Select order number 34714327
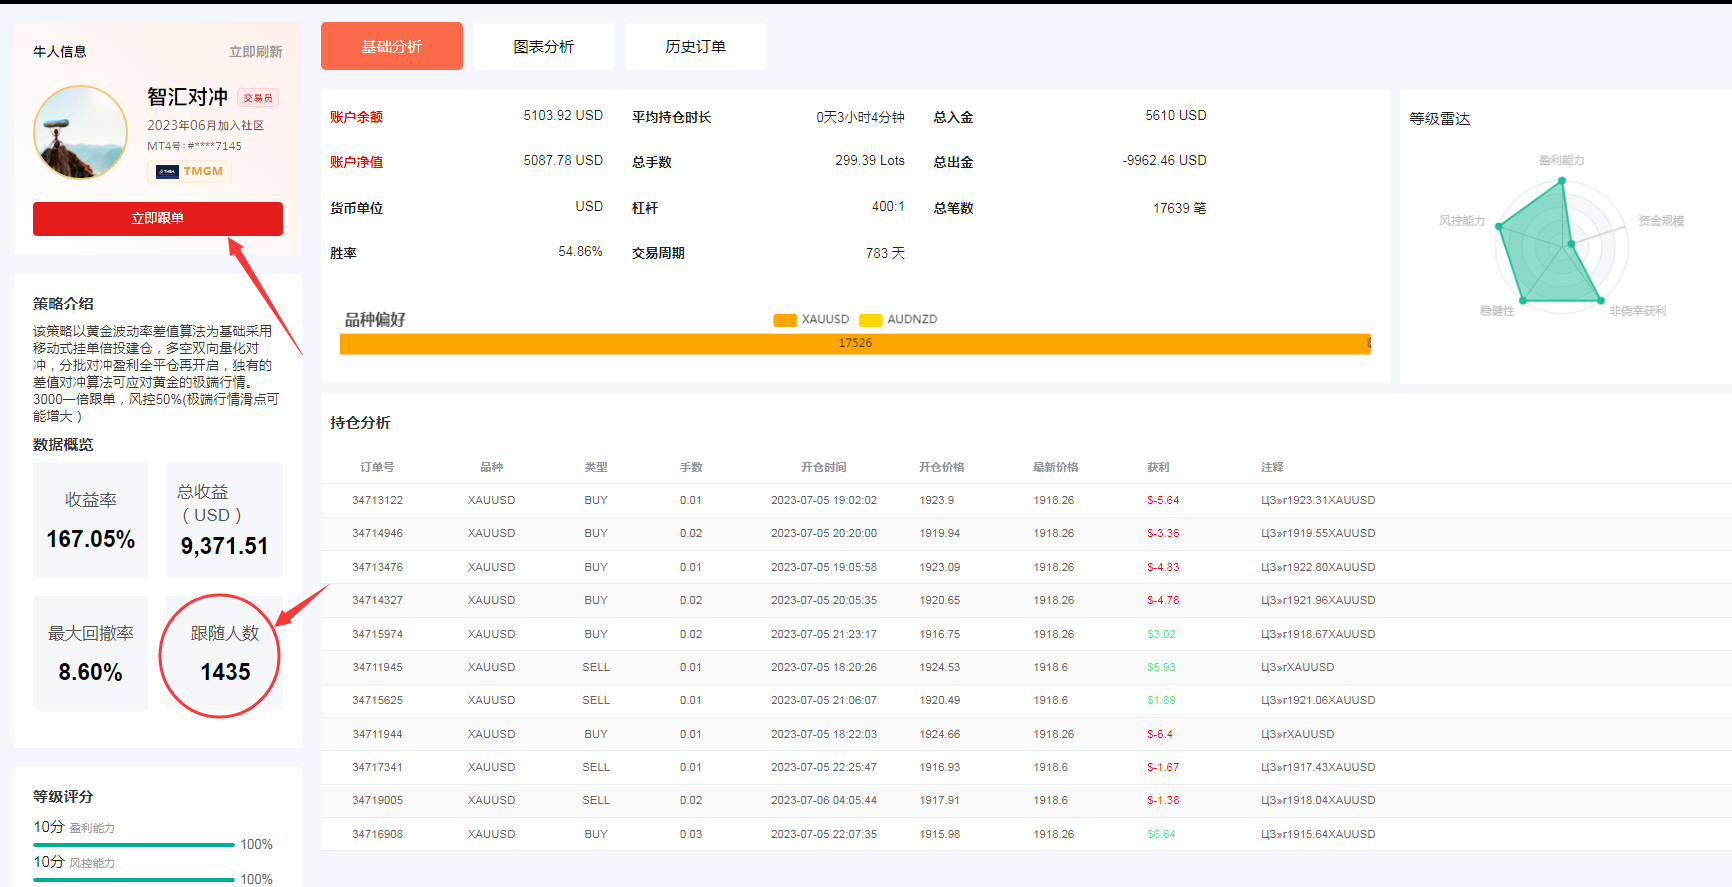 (377, 600)
